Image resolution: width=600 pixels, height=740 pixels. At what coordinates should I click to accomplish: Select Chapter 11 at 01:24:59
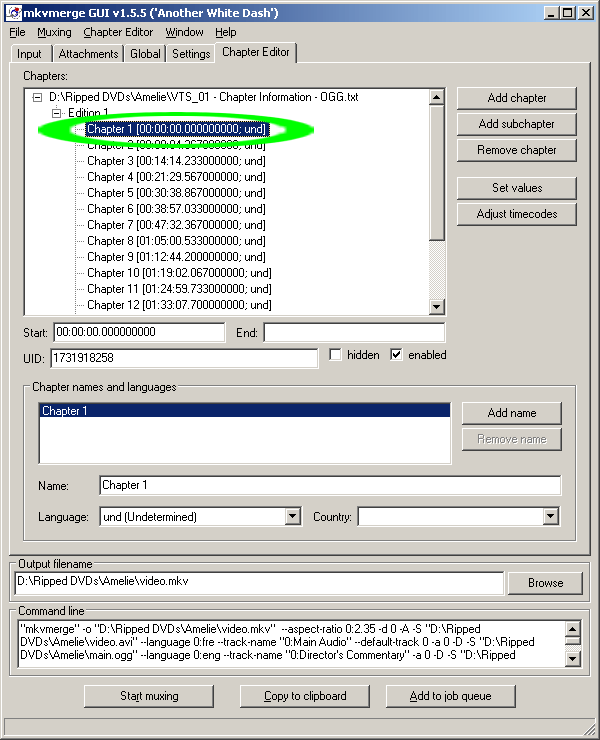[x=179, y=289]
